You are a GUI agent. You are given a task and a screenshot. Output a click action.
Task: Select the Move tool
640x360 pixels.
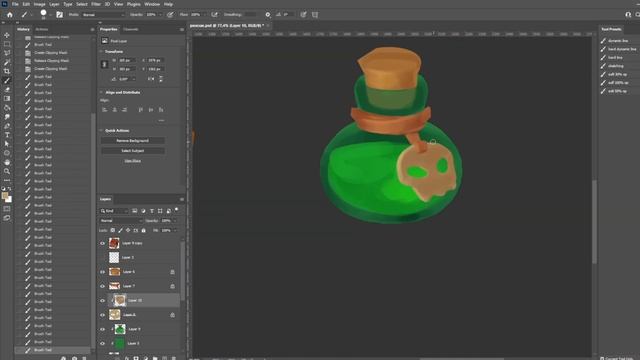coord(7,35)
